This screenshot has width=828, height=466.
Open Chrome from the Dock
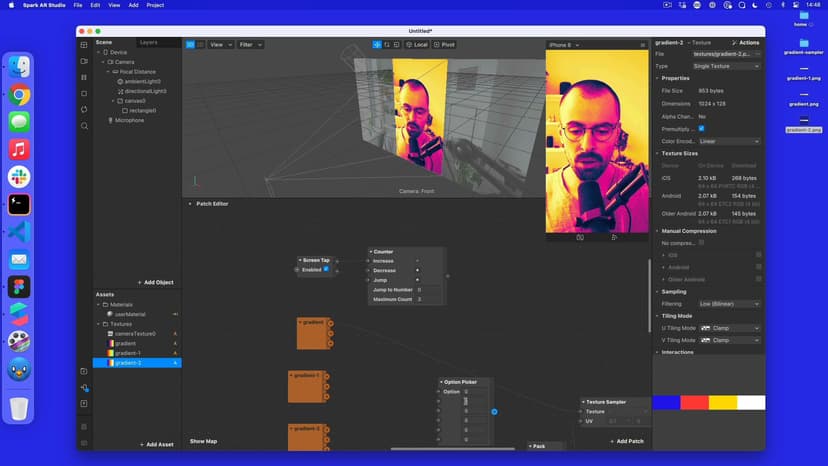[19, 95]
